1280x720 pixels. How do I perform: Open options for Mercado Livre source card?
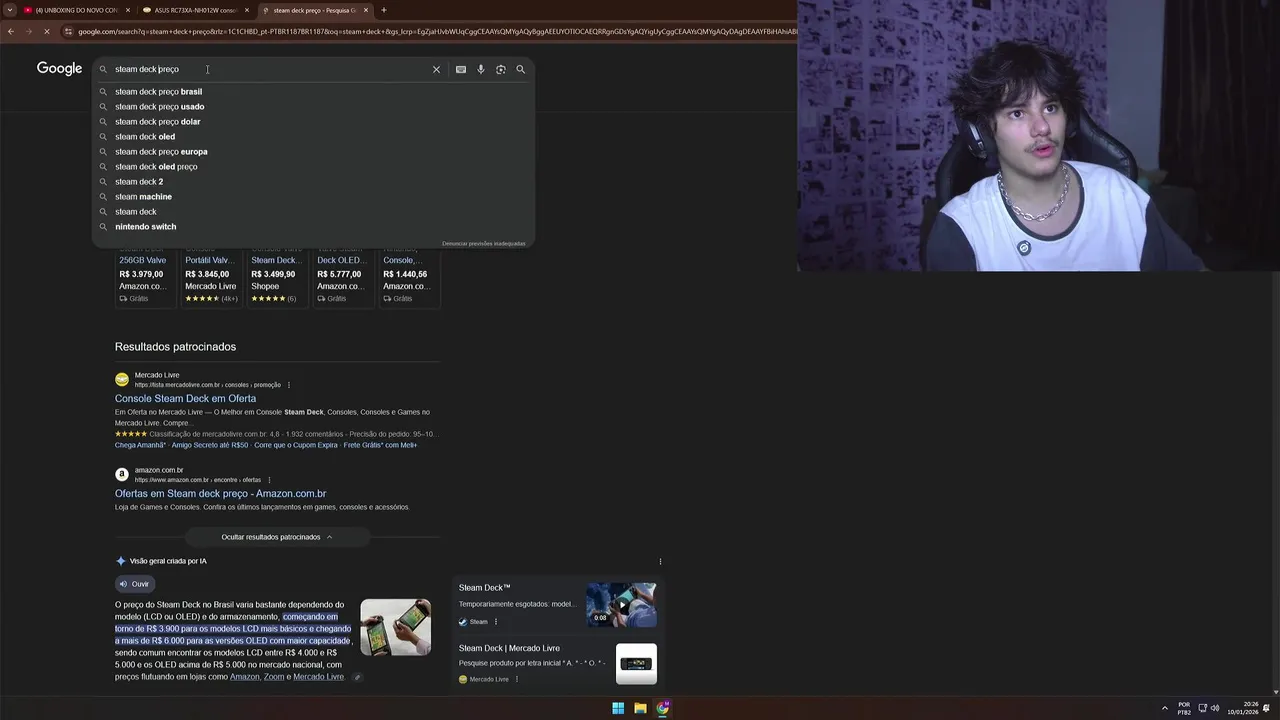(x=517, y=679)
